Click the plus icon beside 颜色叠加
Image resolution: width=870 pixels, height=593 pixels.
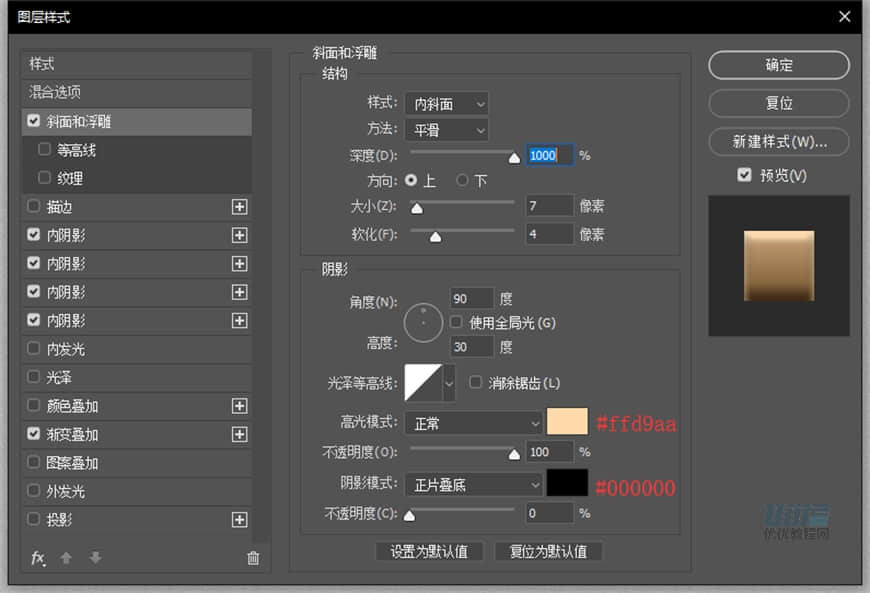(239, 406)
